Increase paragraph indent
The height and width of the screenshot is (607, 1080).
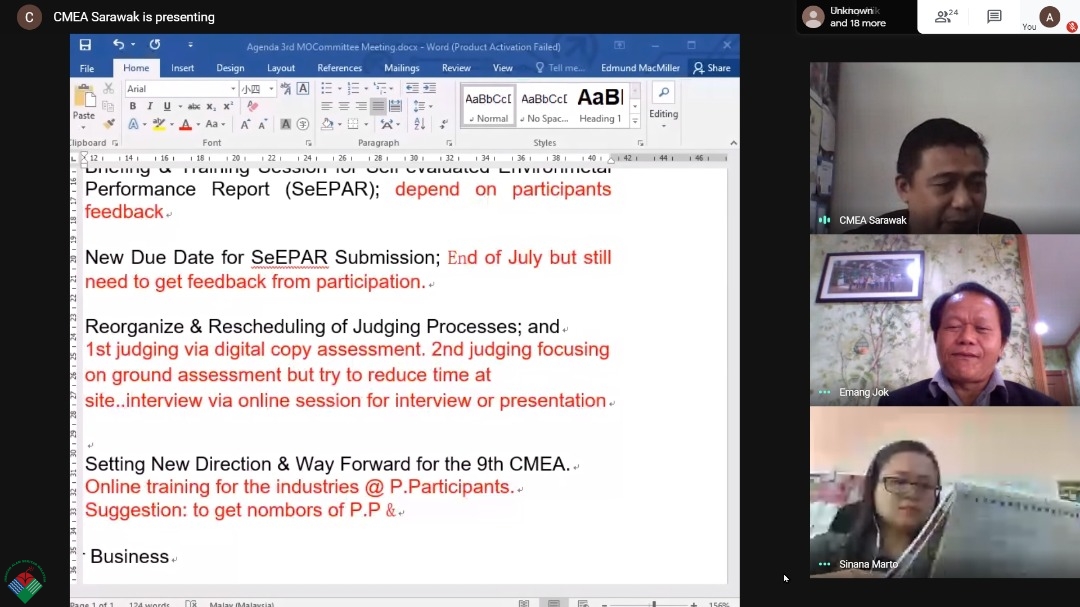point(429,89)
